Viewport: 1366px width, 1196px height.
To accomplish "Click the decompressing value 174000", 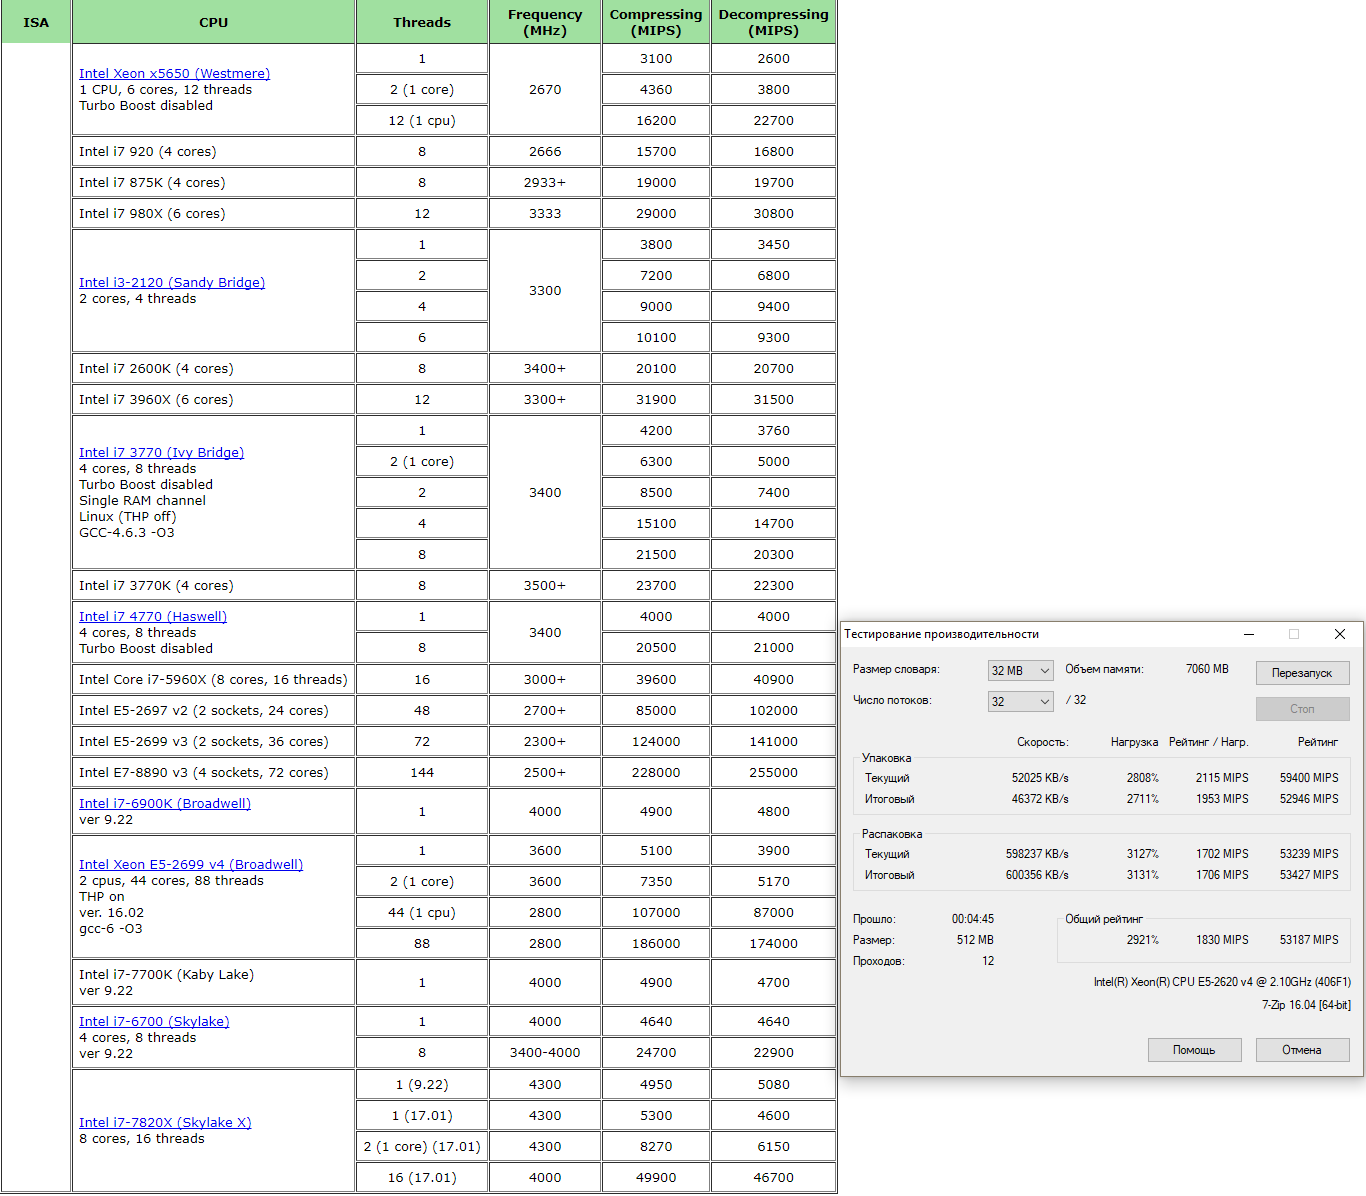I will 774,943.
